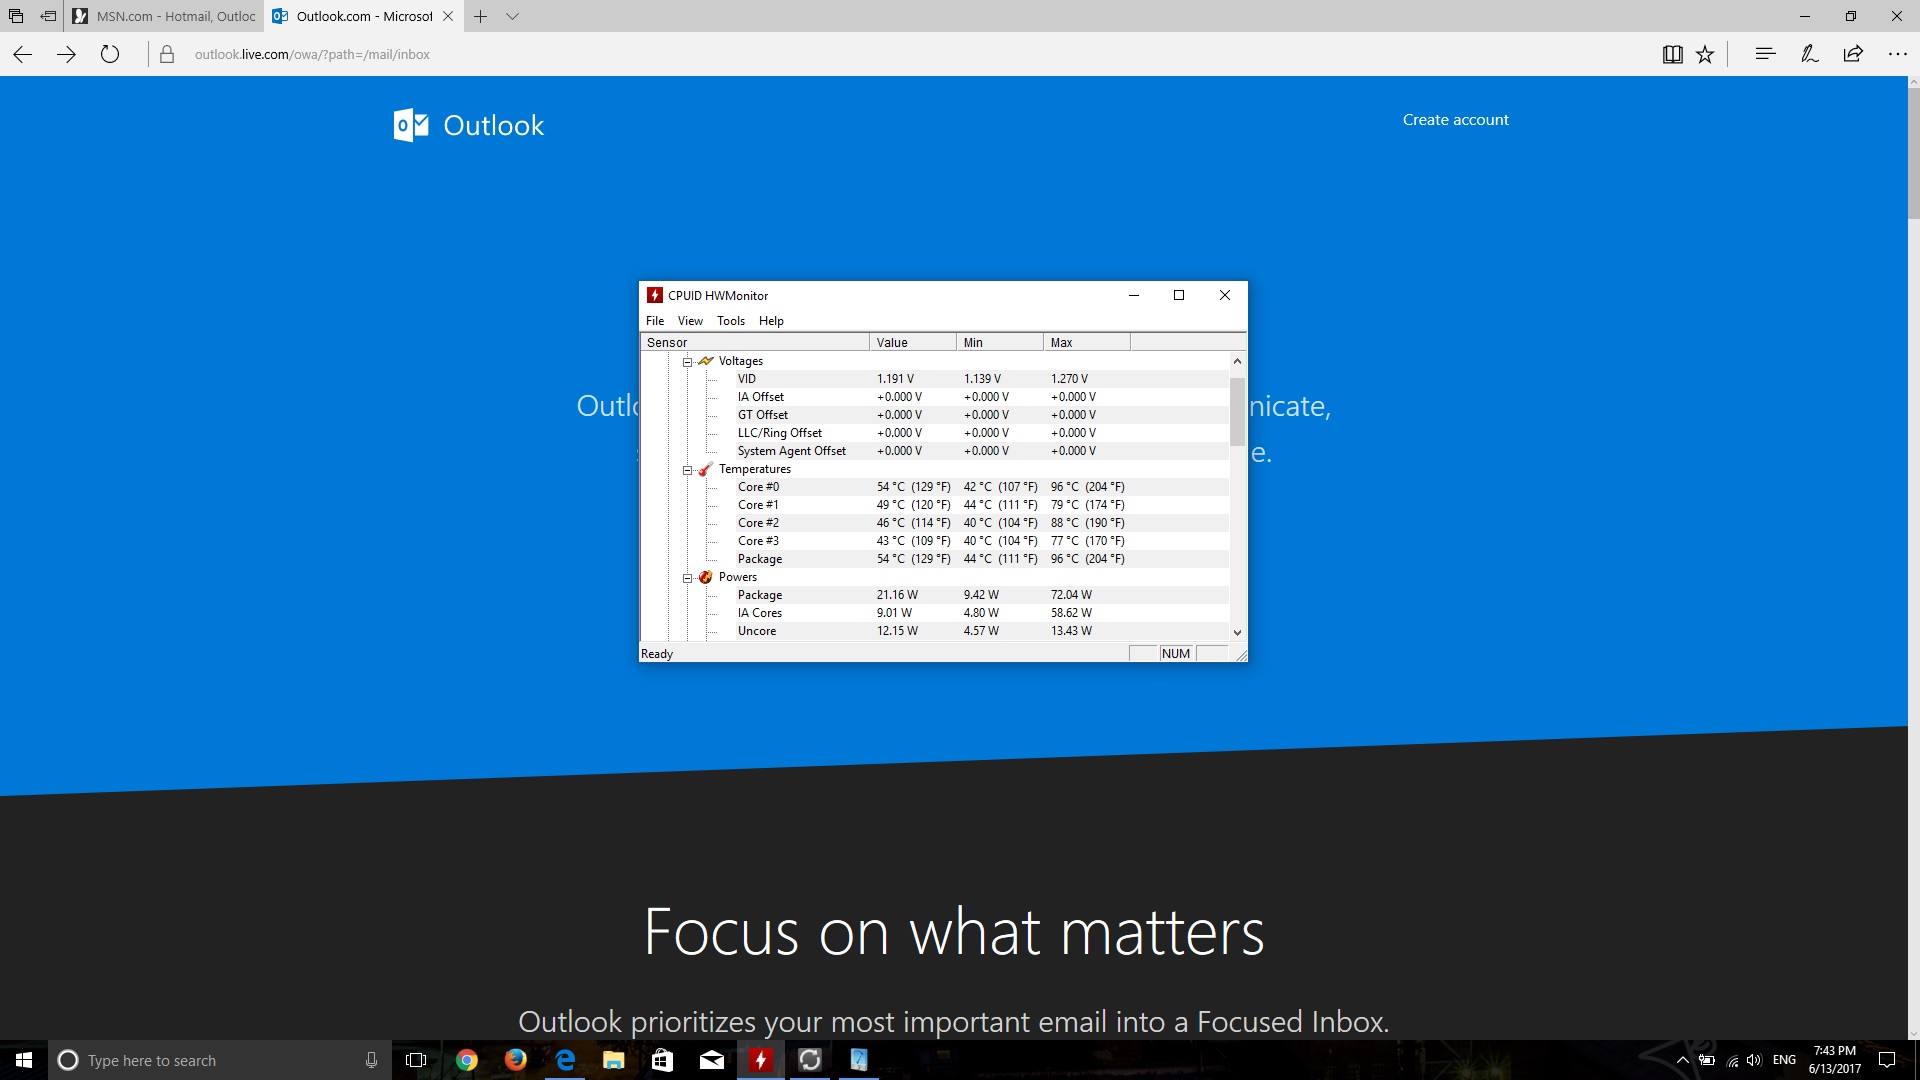This screenshot has width=1920, height=1080.
Task: Open the View menu in HWMonitor
Action: (x=690, y=321)
